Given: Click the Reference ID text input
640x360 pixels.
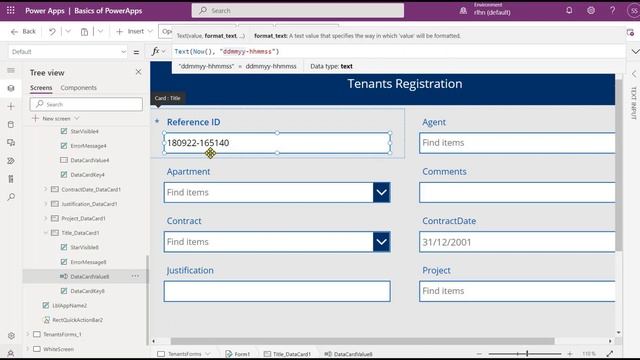Looking at the screenshot, I should click(x=277, y=143).
